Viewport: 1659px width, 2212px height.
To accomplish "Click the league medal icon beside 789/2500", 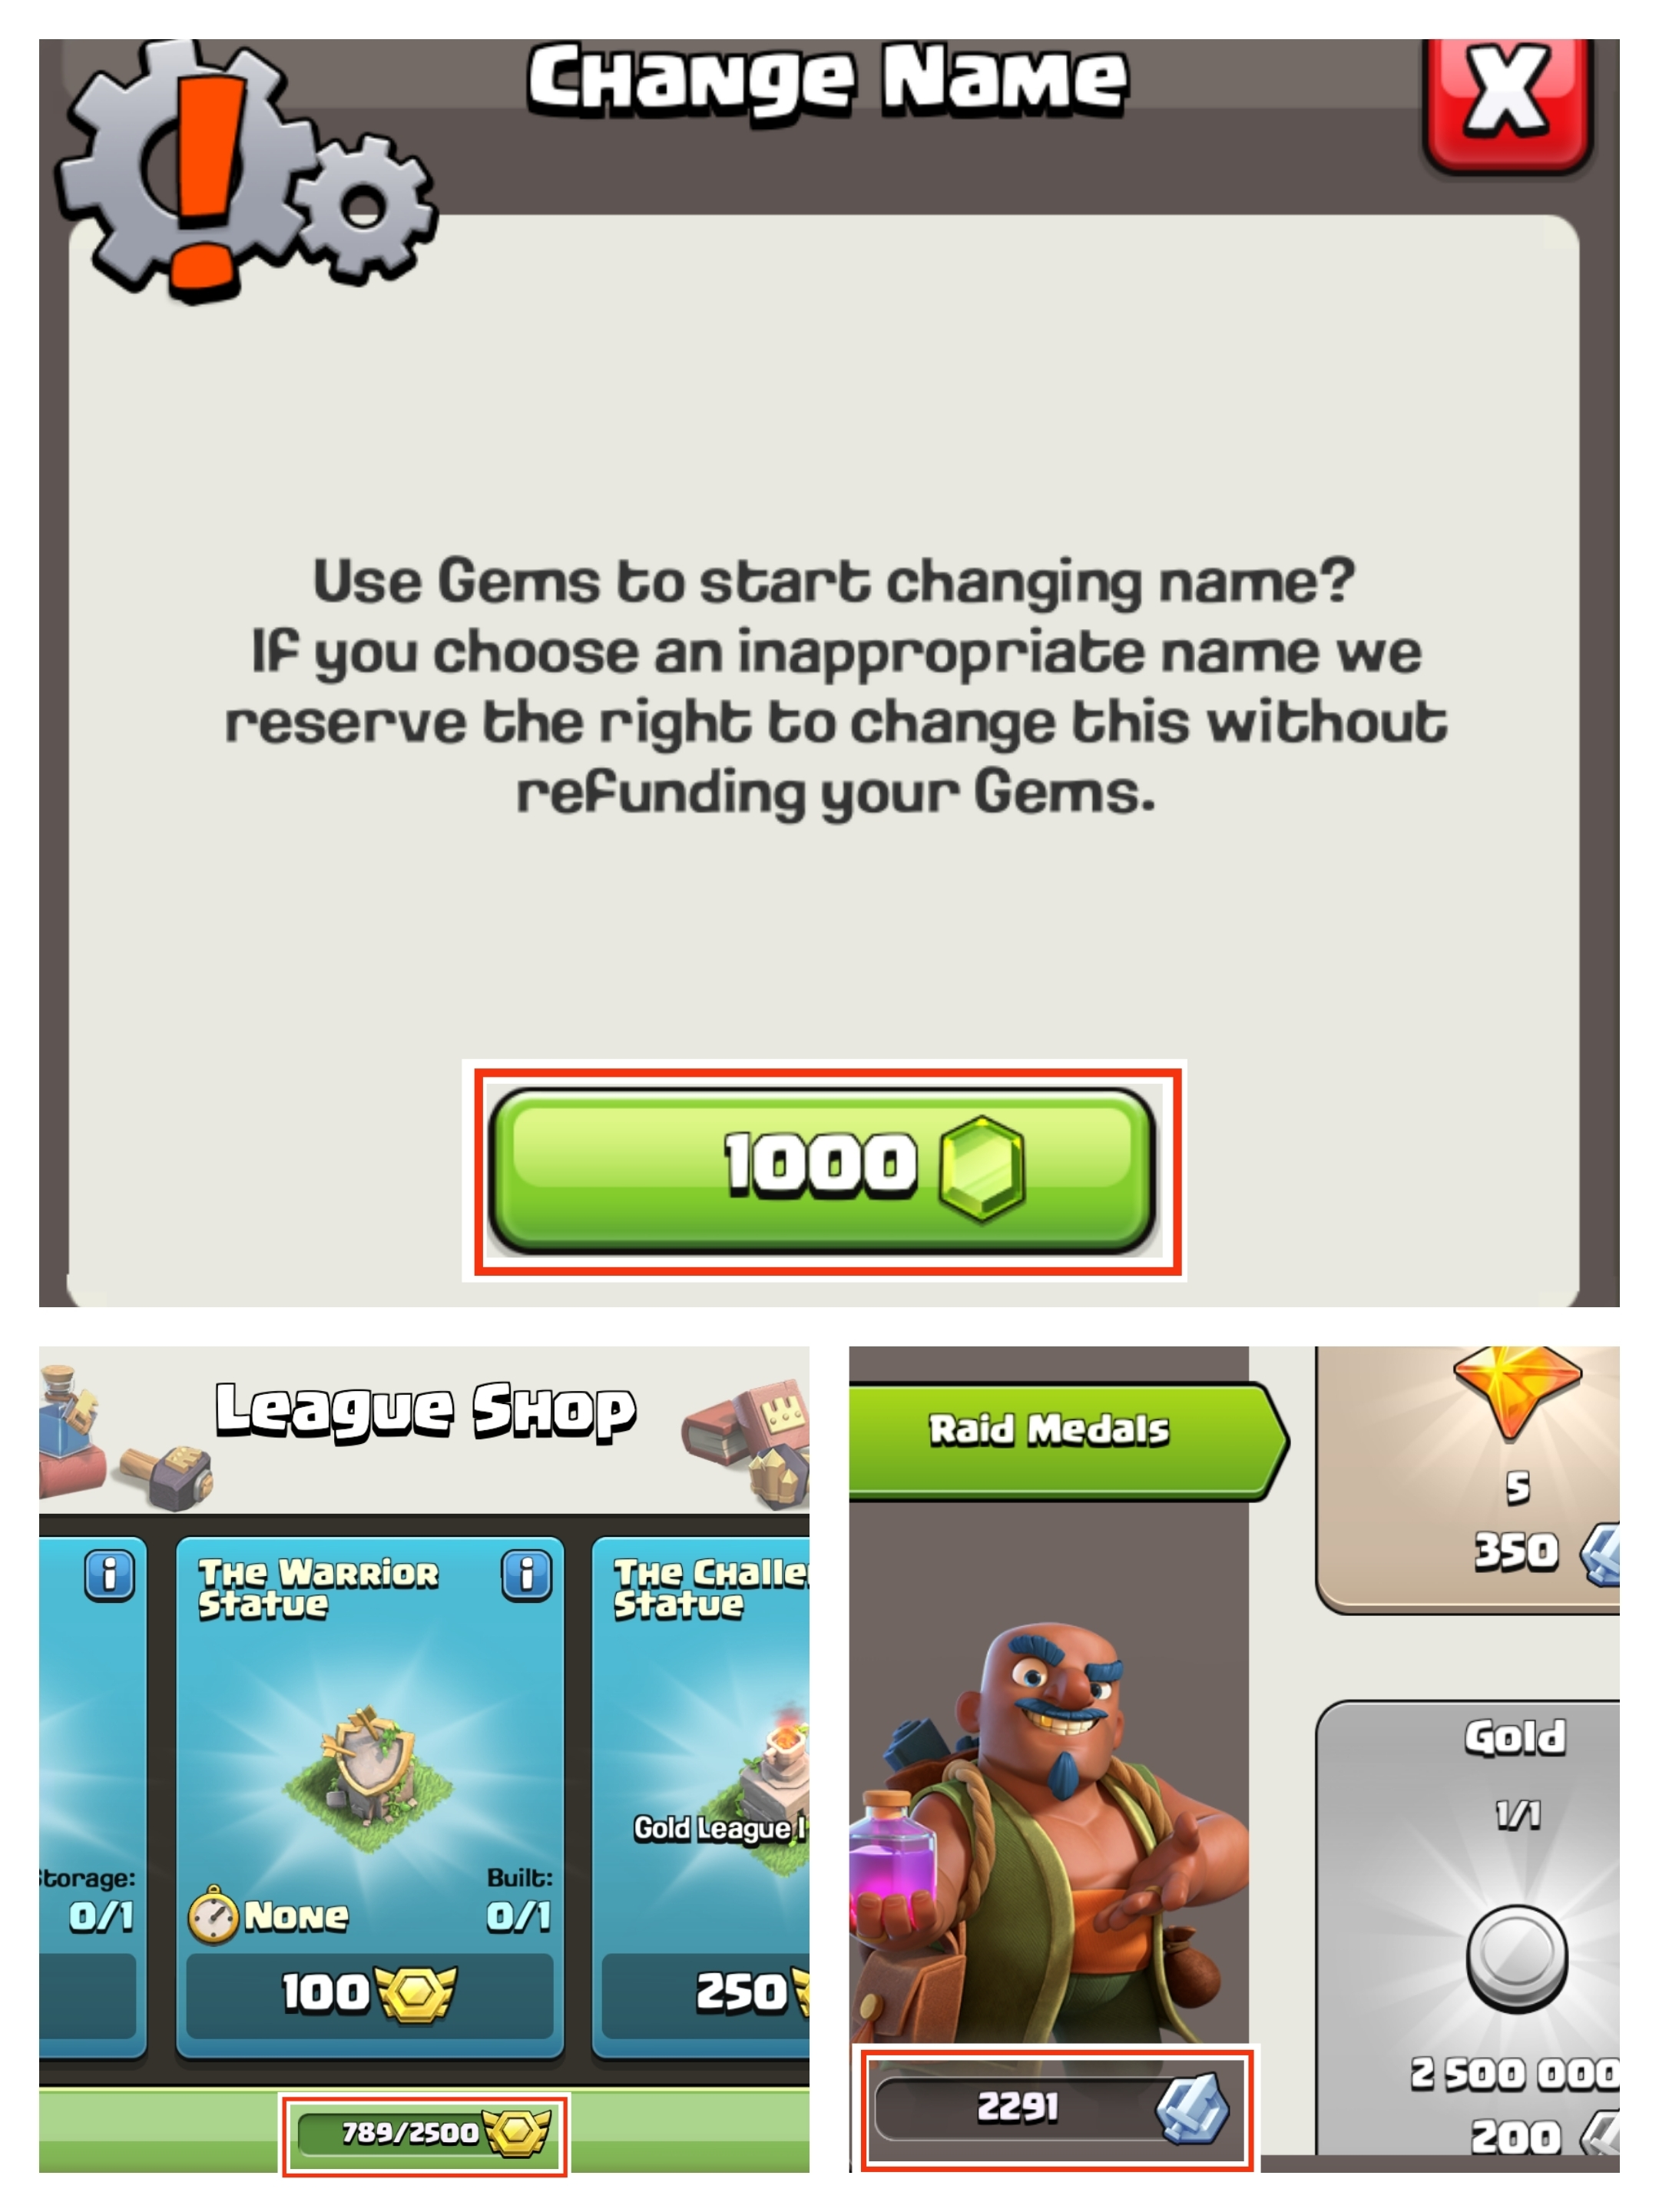I will 516,2132.
